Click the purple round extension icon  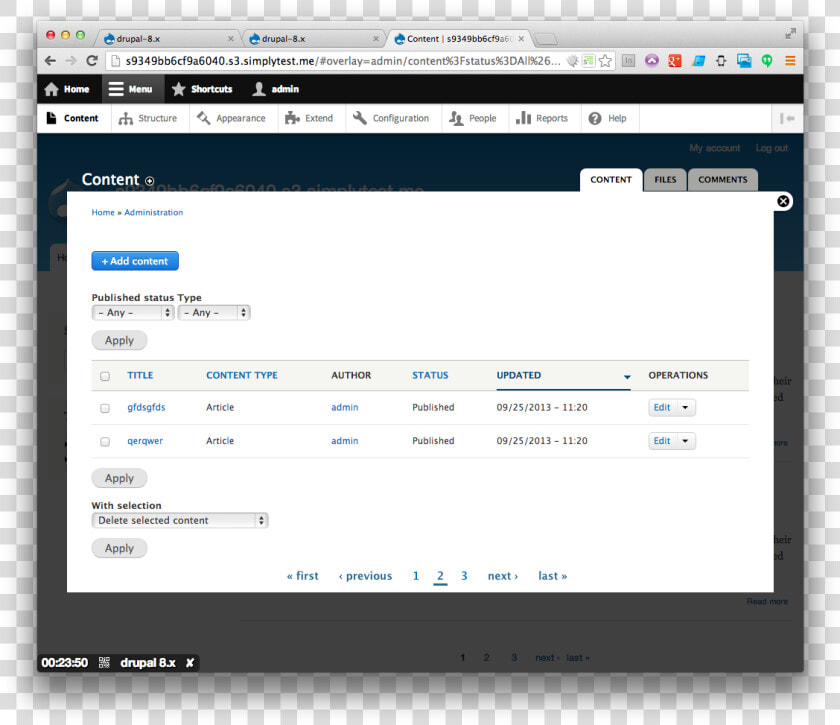[x=651, y=61]
